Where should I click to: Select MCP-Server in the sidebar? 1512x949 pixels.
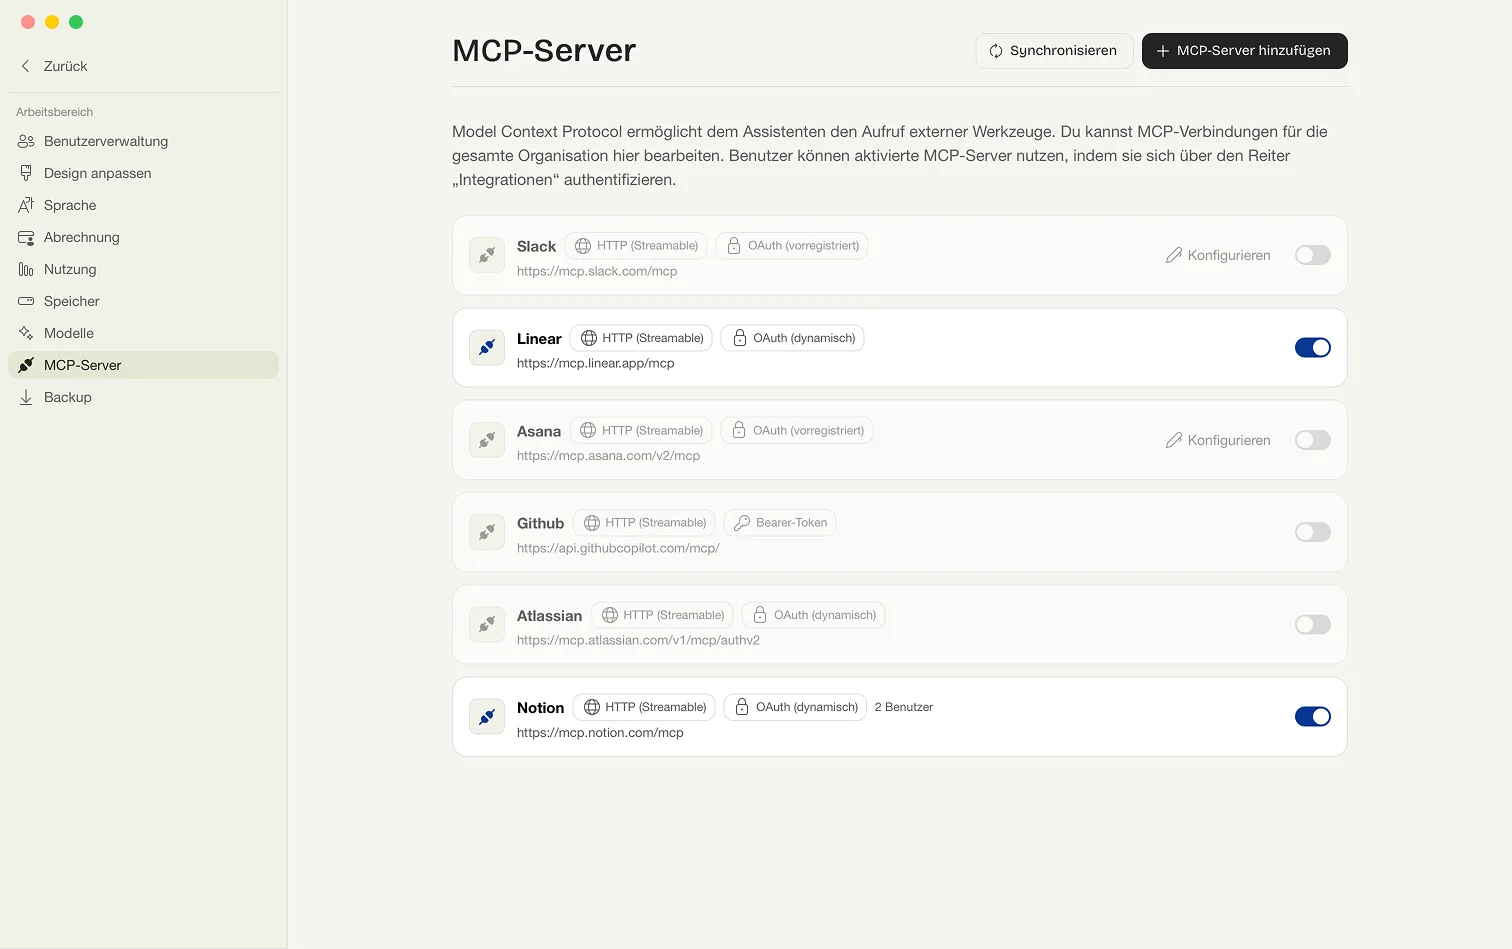tap(143, 365)
